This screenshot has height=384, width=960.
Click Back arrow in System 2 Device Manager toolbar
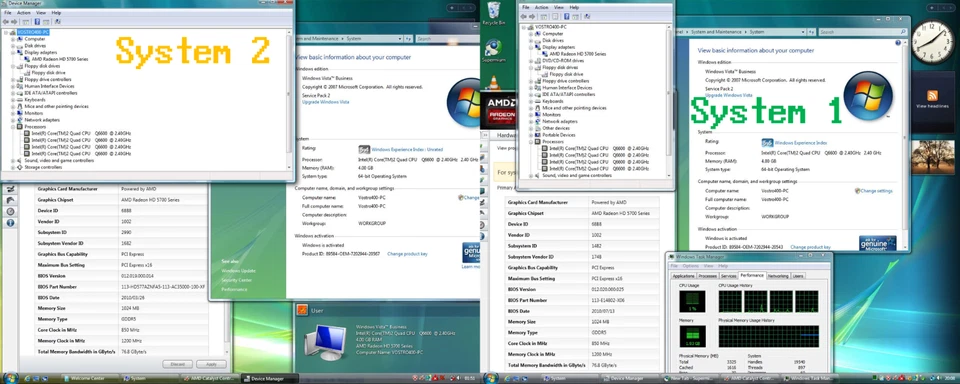click(6, 21)
